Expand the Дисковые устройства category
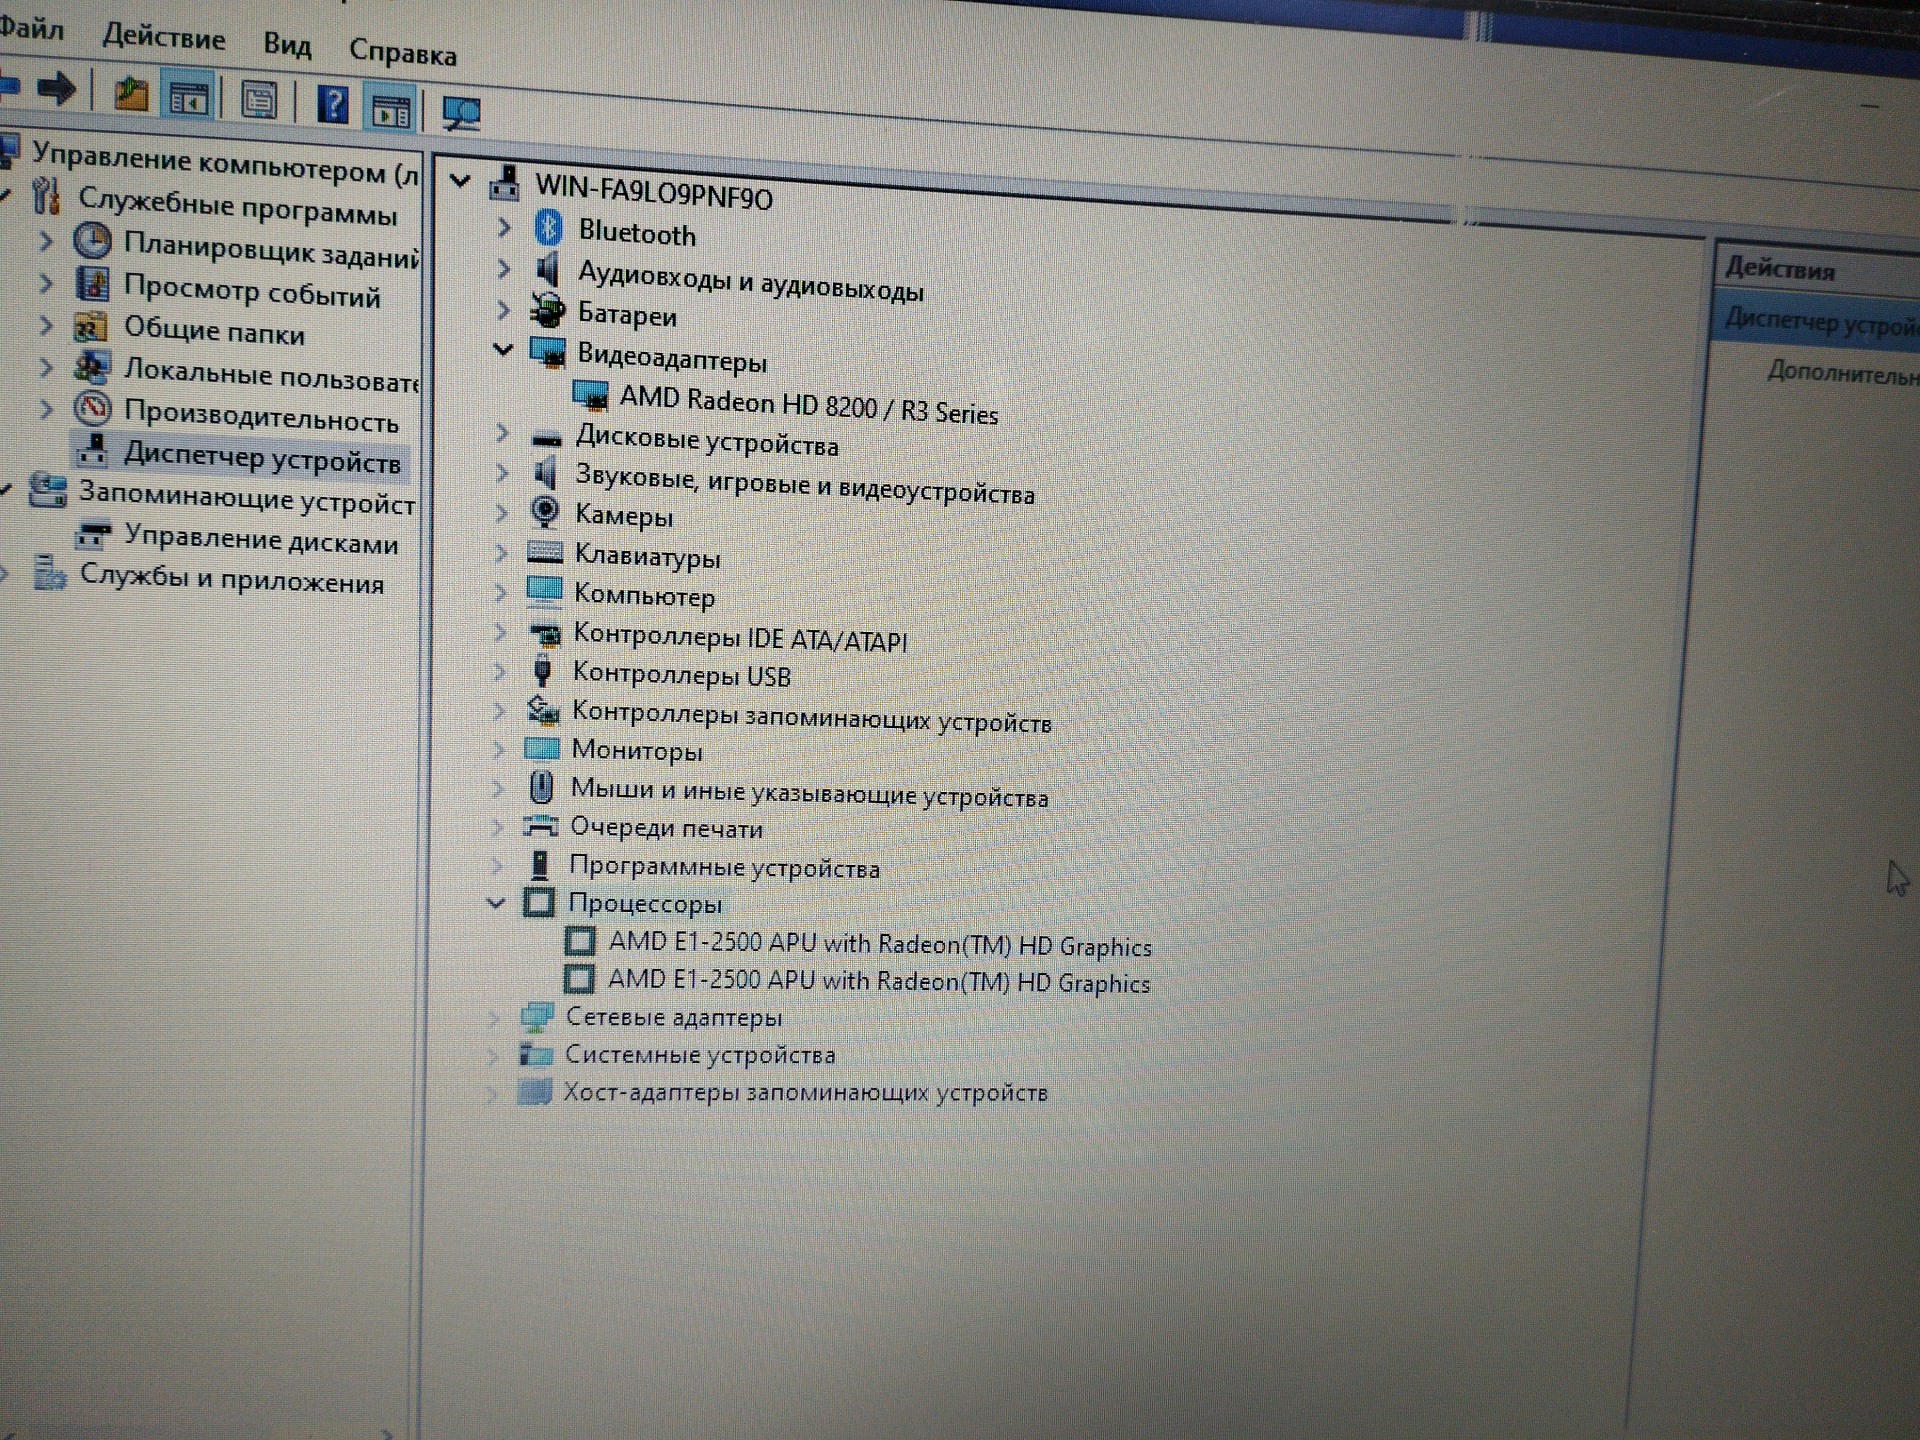The image size is (1920, 1440). coord(502,433)
